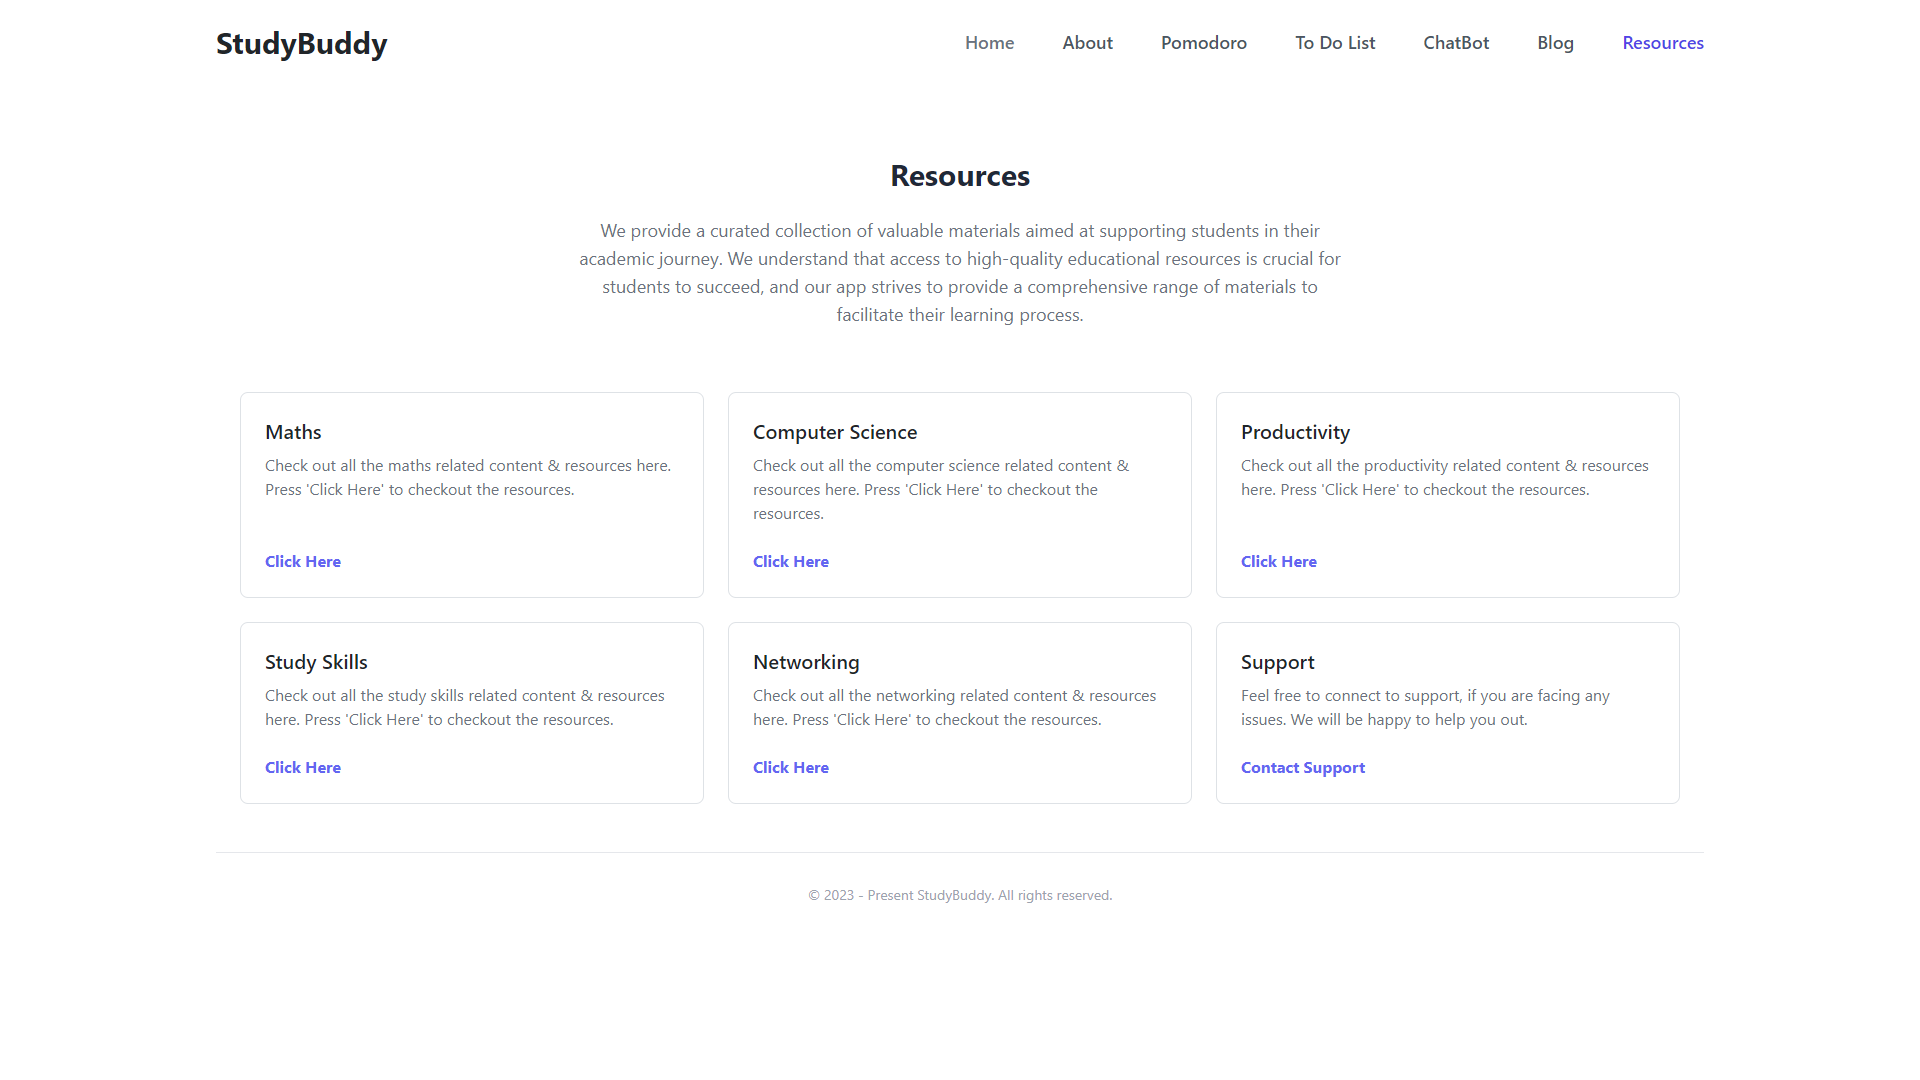
Task: Click 'Click Here' under Maths
Action: (302, 562)
